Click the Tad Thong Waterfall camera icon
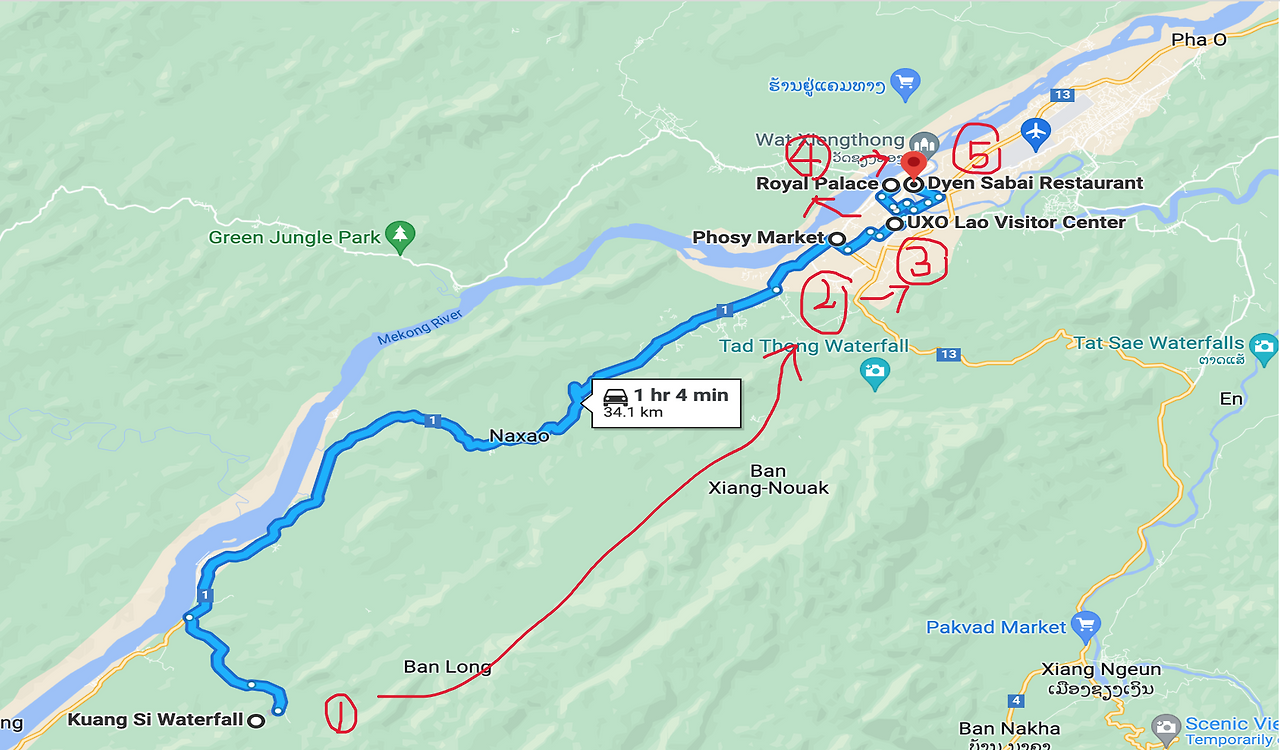Image resolution: width=1280 pixels, height=750 pixels. [x=874, y=375]
